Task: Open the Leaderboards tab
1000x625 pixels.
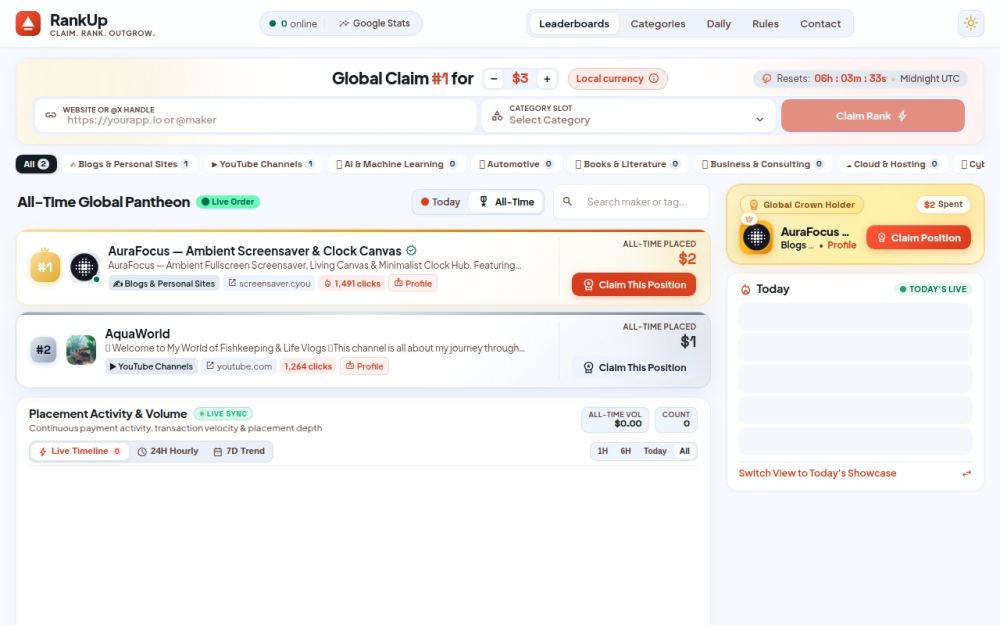Action: point(574,24)
